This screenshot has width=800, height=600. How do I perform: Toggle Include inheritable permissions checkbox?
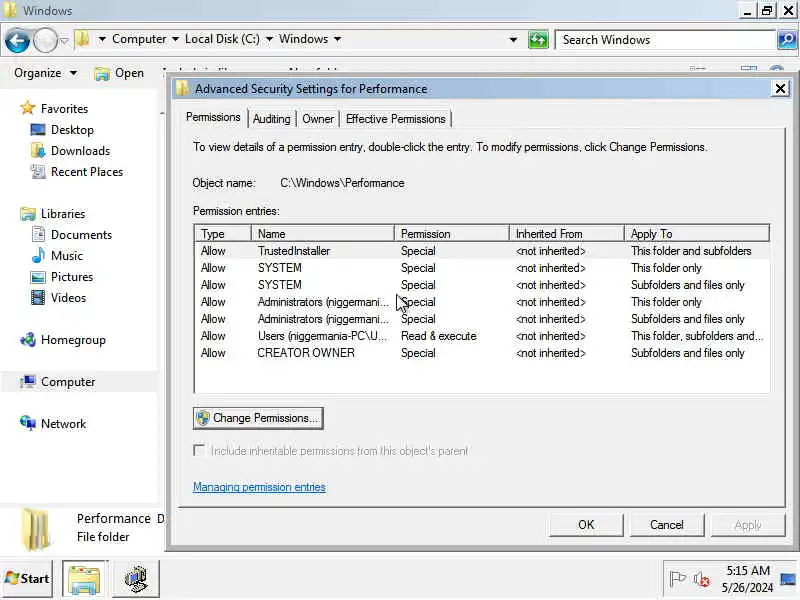pos(199,451)
